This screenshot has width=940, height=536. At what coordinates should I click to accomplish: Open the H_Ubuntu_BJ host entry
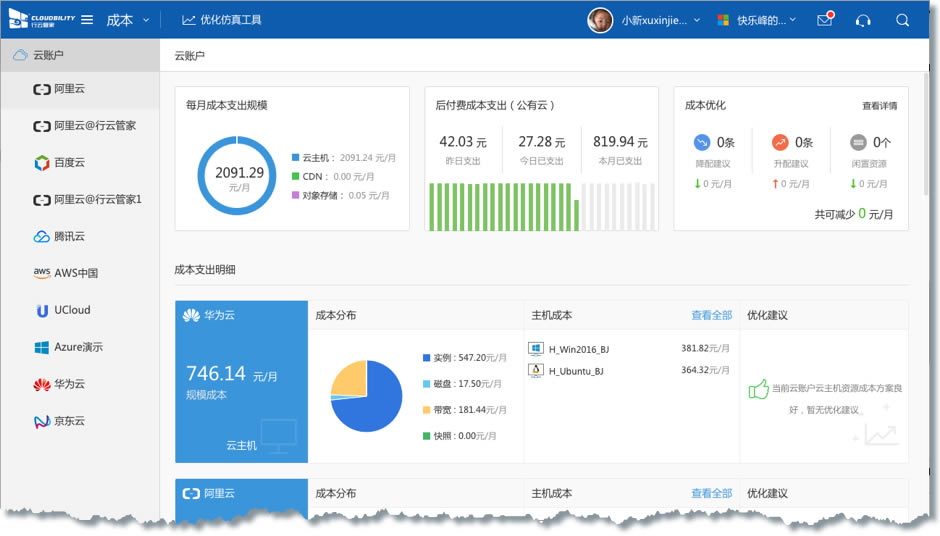[x=576, y=371]
